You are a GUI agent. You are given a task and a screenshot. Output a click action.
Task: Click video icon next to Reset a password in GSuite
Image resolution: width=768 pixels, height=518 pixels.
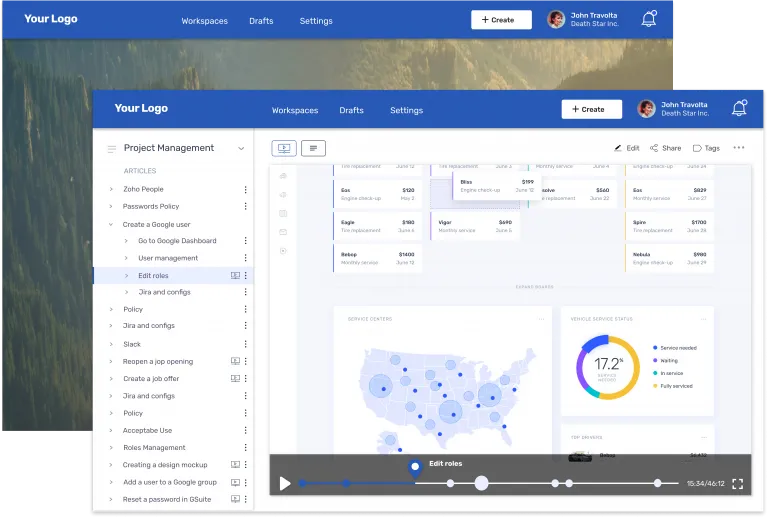pos(235,499)
